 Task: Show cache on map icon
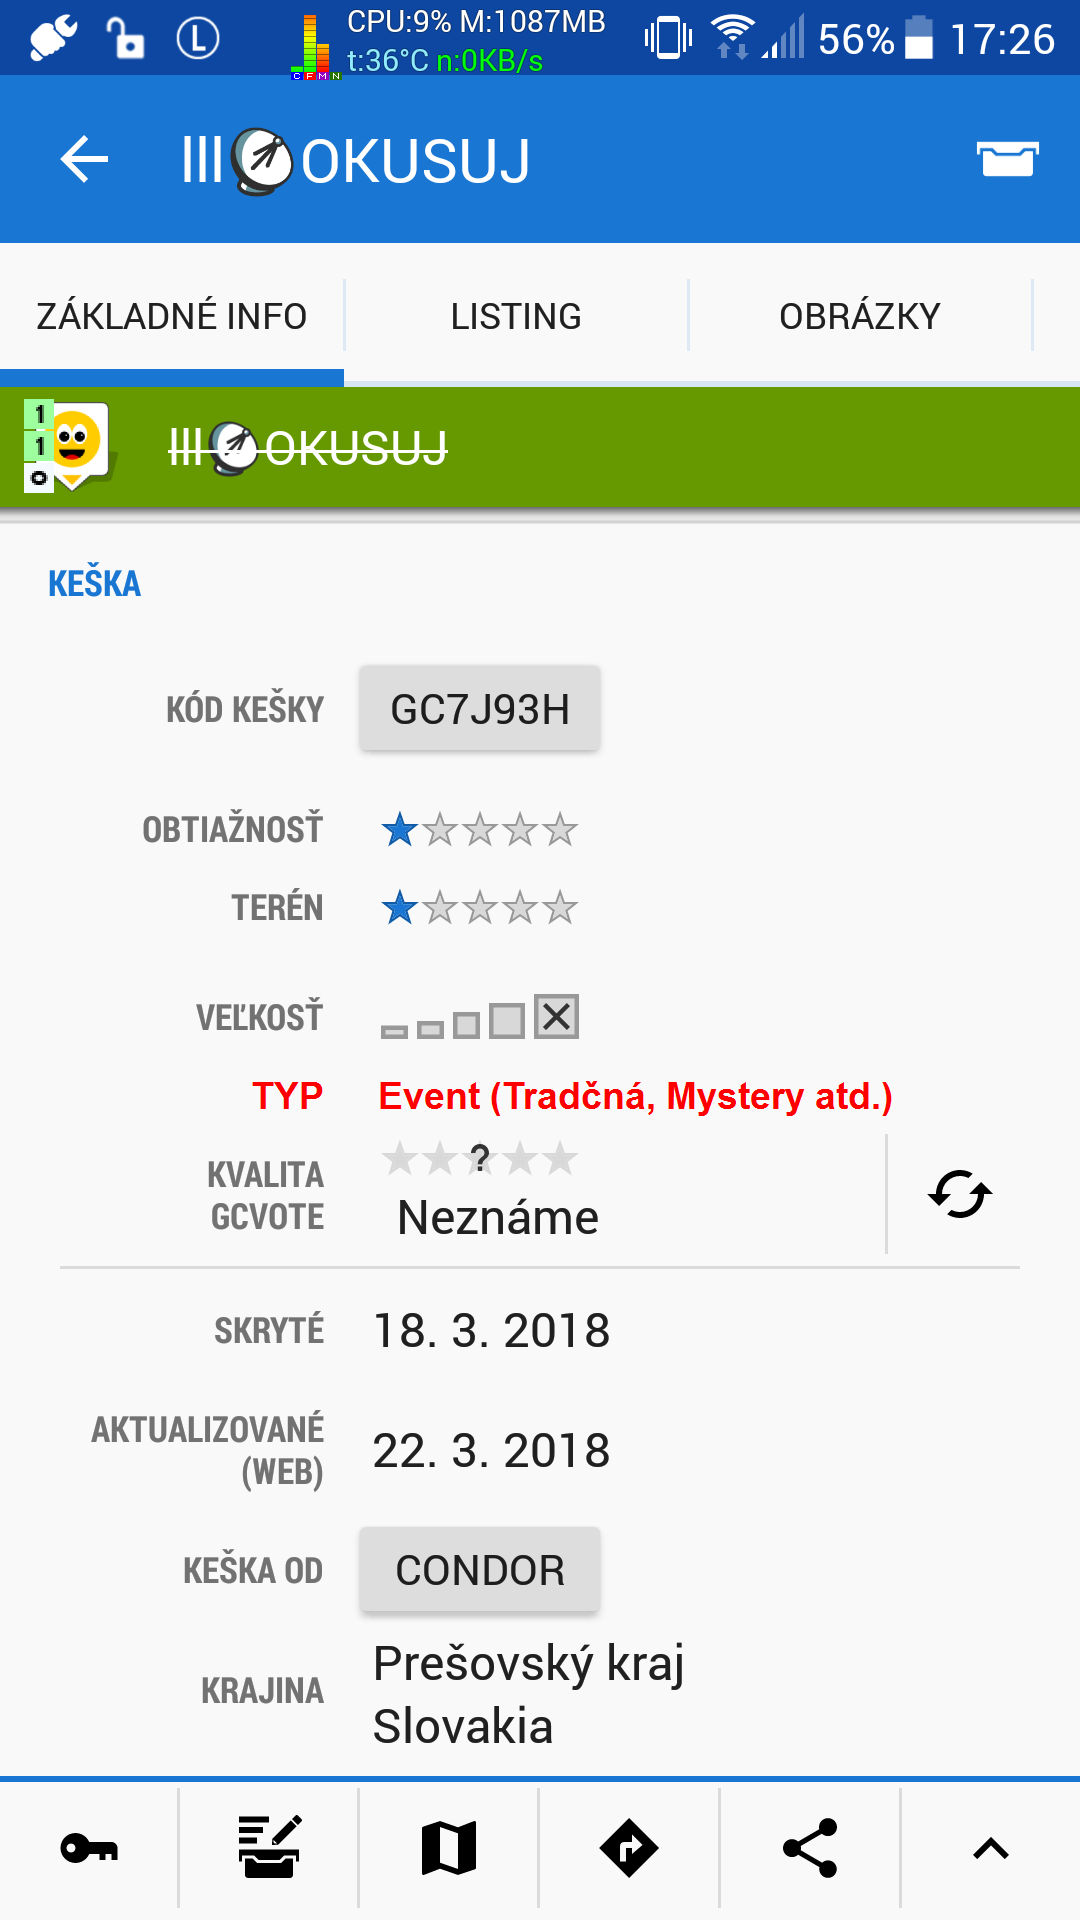[x=449, y=1848]
